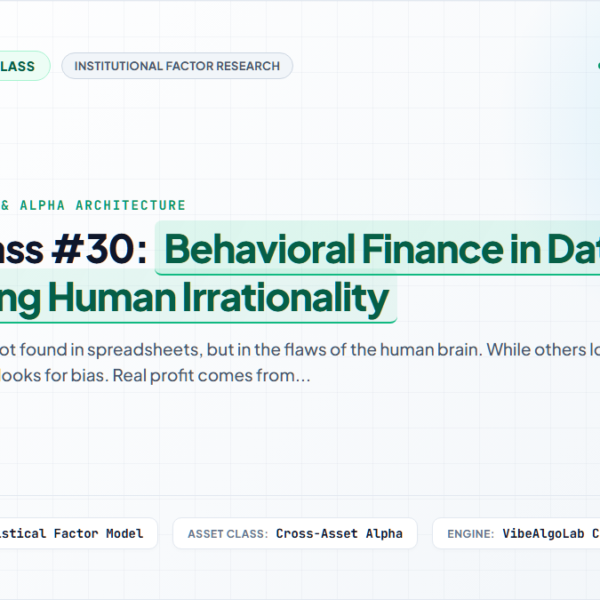Click the excerpt about flaws of human brain

point(300,362)
